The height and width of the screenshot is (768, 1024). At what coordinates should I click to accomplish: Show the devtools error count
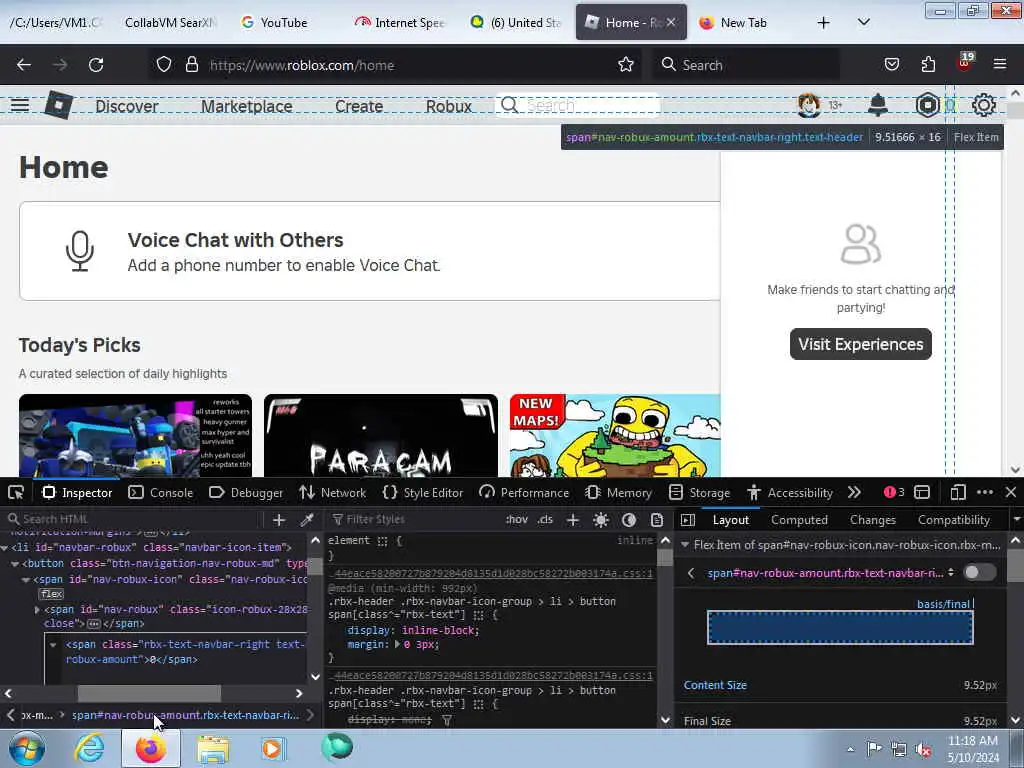[x=894, y=492]
